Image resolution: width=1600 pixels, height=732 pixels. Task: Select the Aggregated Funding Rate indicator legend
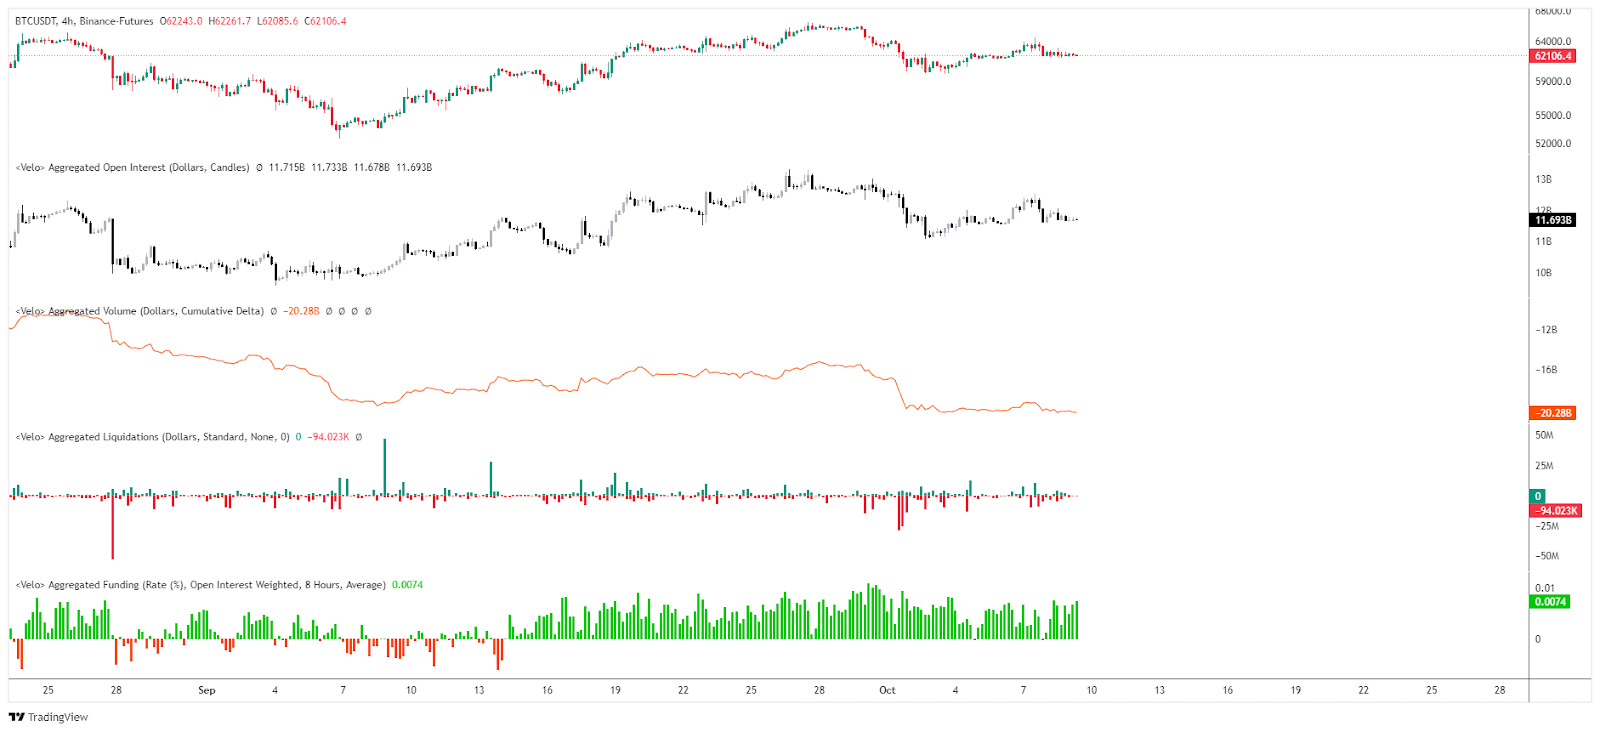[200, 586]
